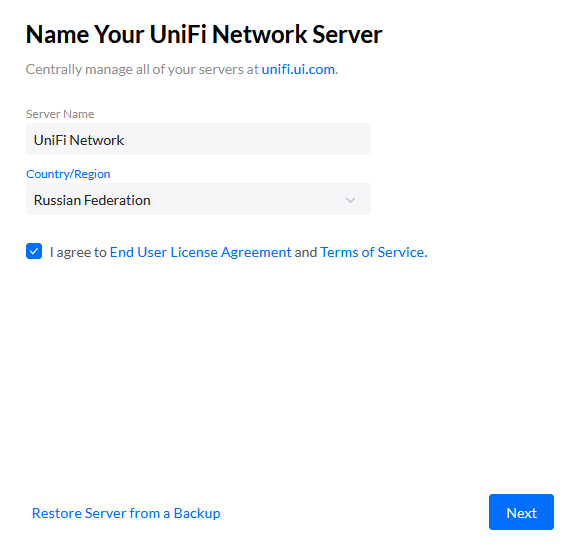Open the Country/Region dropdown showing Russian Federation
The height and width of the screenshot is (545, 583).
(x=198, y=199)
